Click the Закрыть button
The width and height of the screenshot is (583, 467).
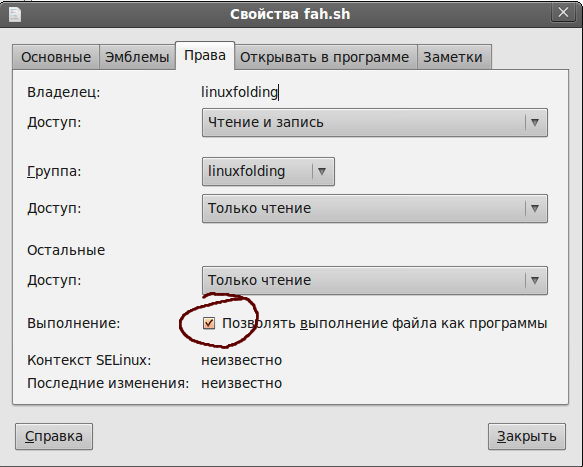pyautogui.click(x=527, y=437)
